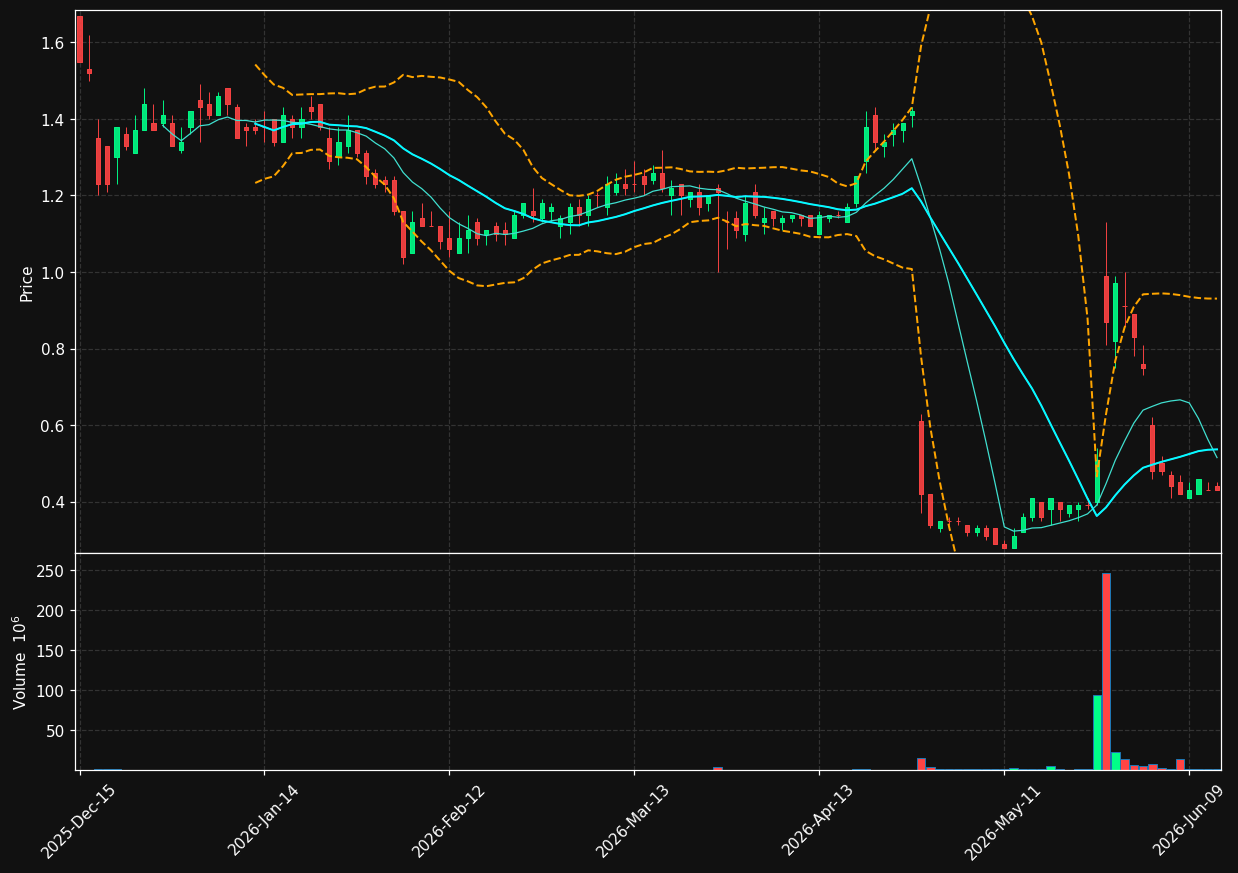Click the 100 volume axis tick
The height and width of the screenshot is (873, 1238).
pyautogui.click(x=53, y=691)
